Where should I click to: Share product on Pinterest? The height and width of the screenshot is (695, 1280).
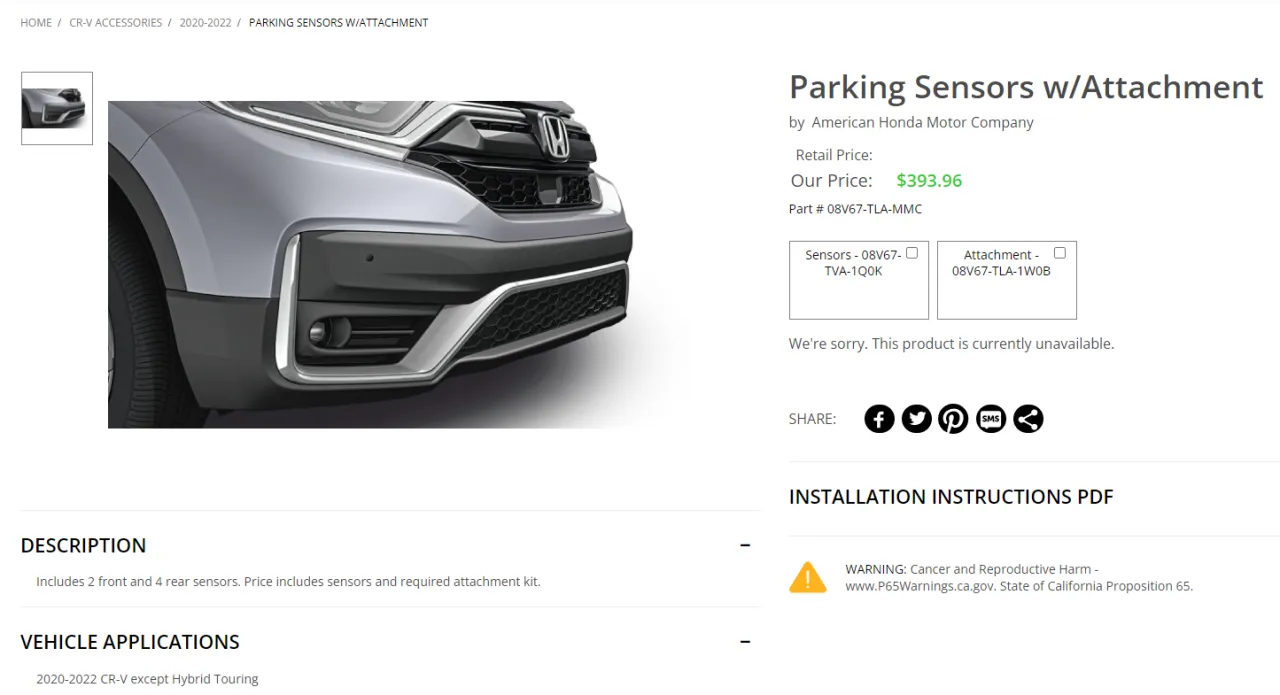pos(953,419)
